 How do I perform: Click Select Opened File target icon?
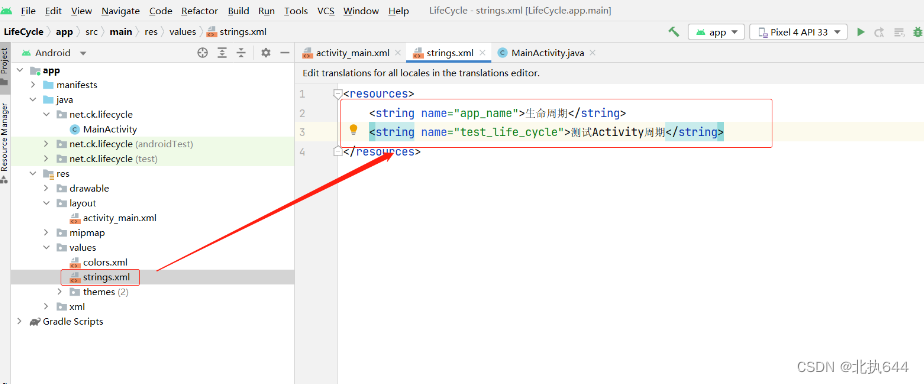pyautogui.click(x=203, y=52)
